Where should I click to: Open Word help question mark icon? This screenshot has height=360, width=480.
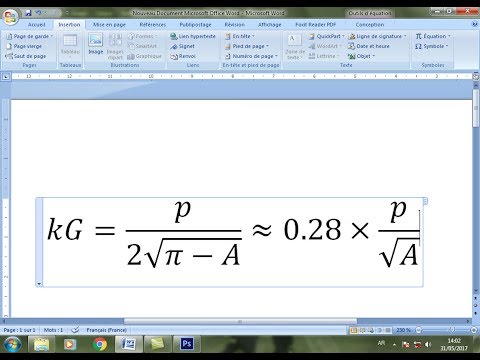pyautogui.click(x=475, y=24)
